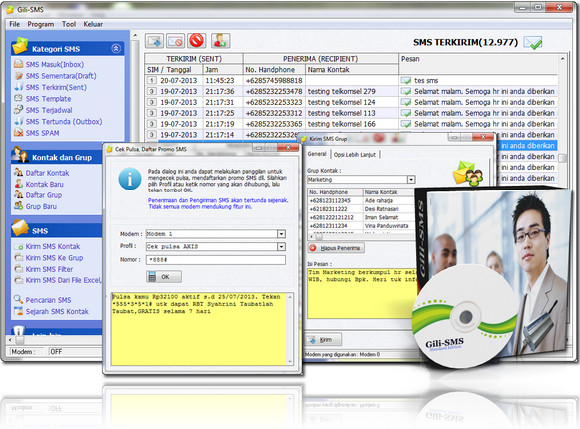Screen dimensions: 580x429
Task: Click the SMS panel header
Action: pos(56,230)
